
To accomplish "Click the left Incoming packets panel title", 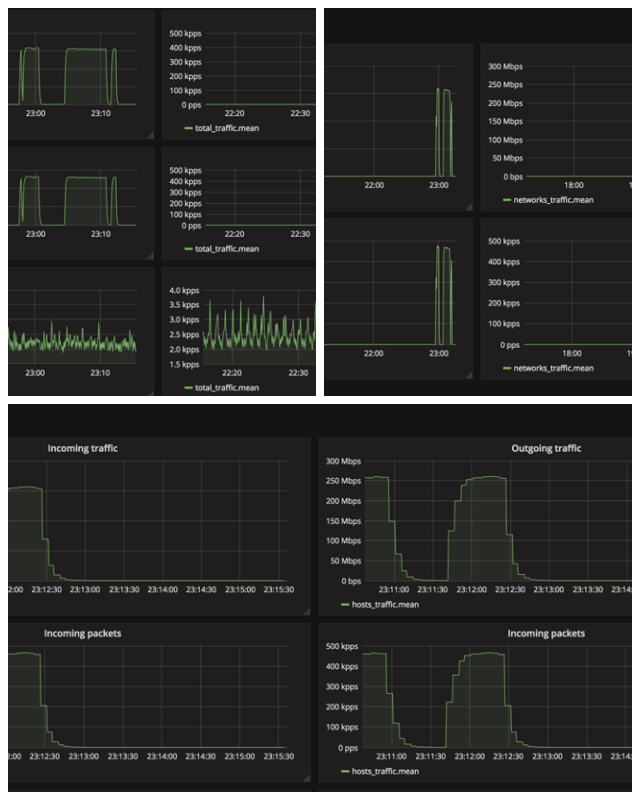I will coord(82,633).
